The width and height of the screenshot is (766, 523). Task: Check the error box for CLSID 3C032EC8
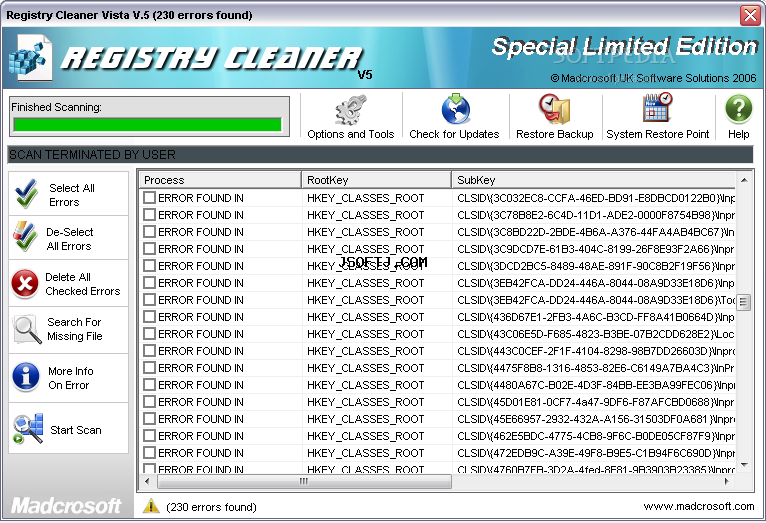[x=149, y=197]
